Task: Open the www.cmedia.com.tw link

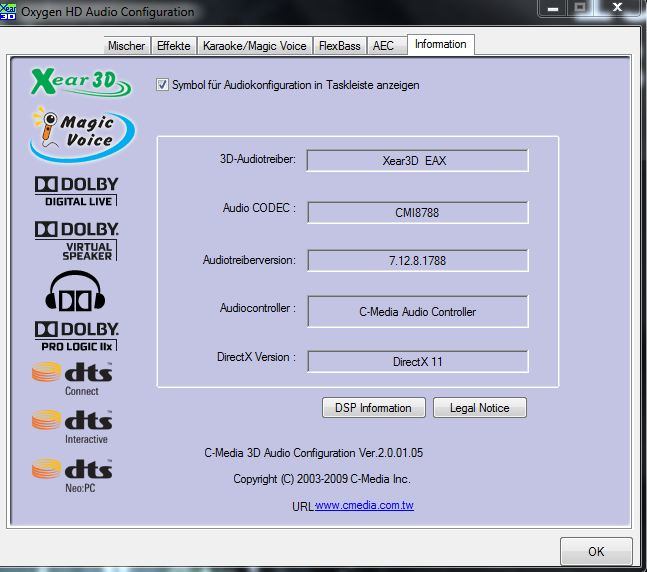Action: click(x=364, y=505)
